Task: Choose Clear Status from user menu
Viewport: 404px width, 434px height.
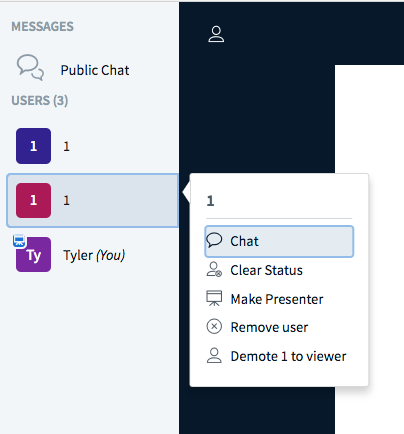Action: click(279, 270)
